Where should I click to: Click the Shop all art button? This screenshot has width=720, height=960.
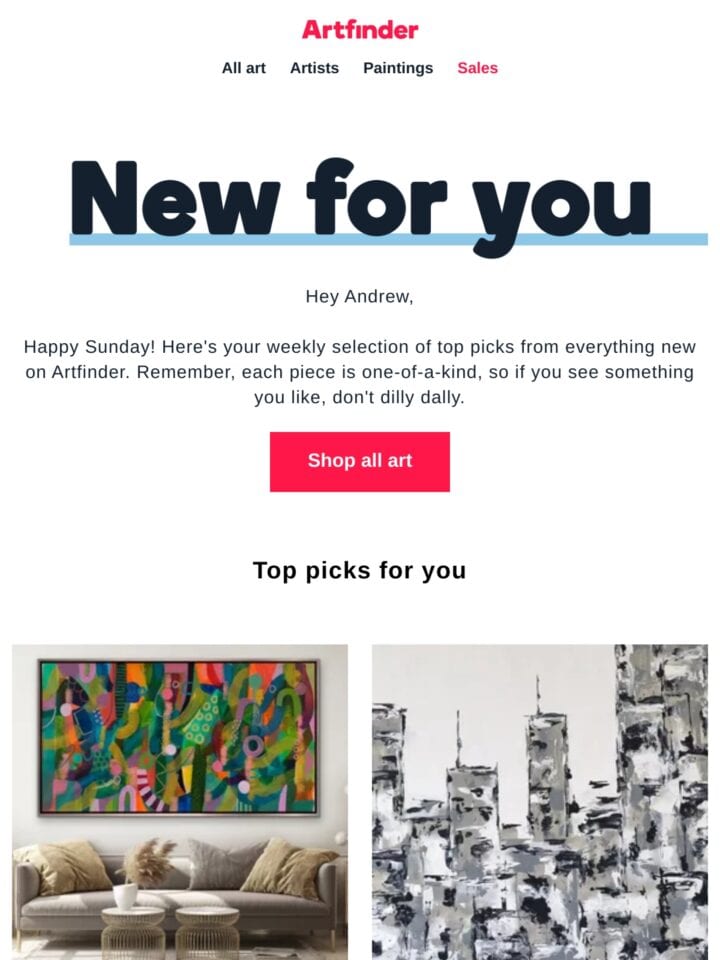click(360, 462)
